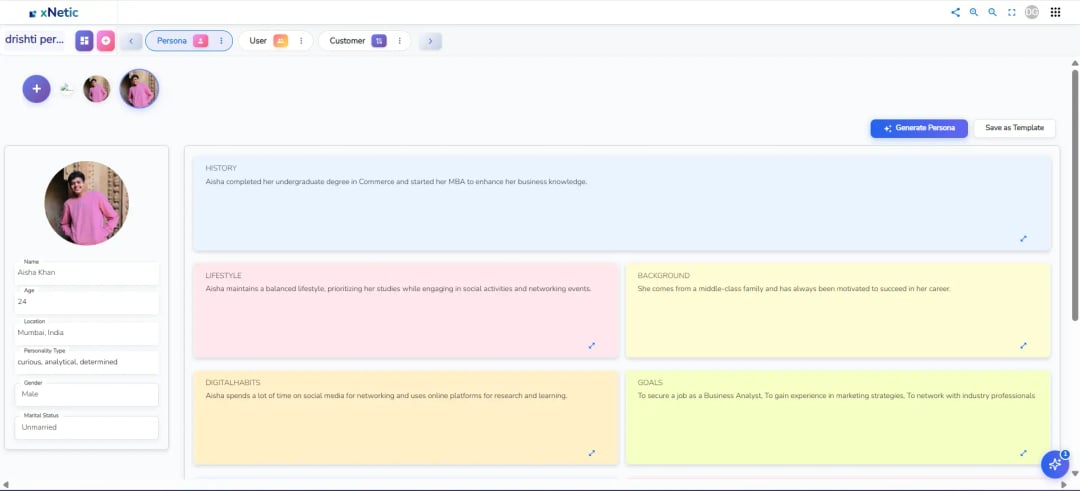1080x491 pixels.
Task: Expand the Lifestyle card
Action: (591, 346)
